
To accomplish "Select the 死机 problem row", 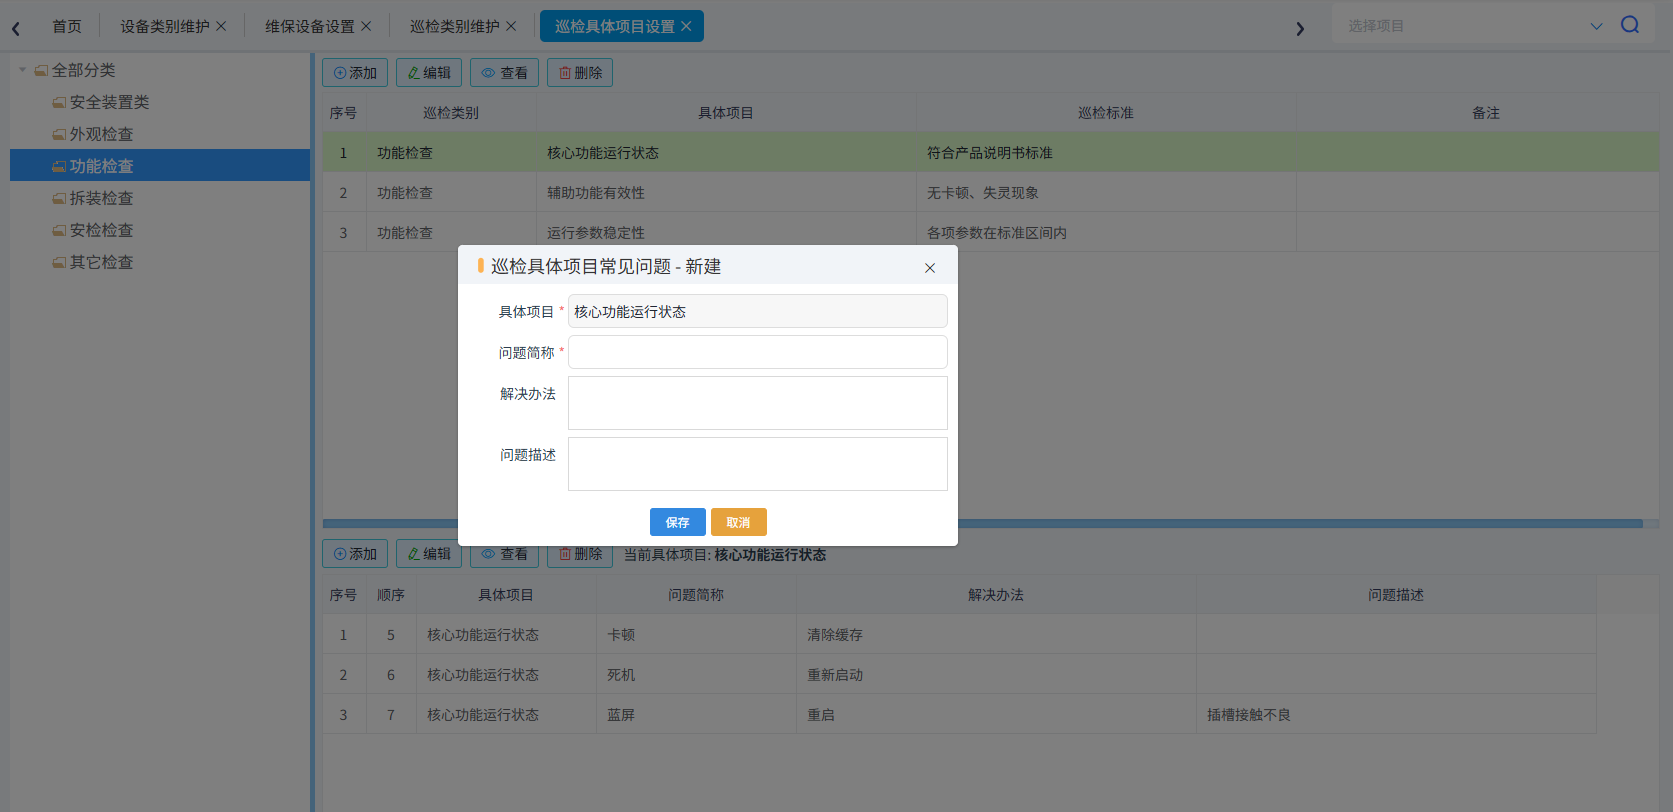I will (959, 674).
